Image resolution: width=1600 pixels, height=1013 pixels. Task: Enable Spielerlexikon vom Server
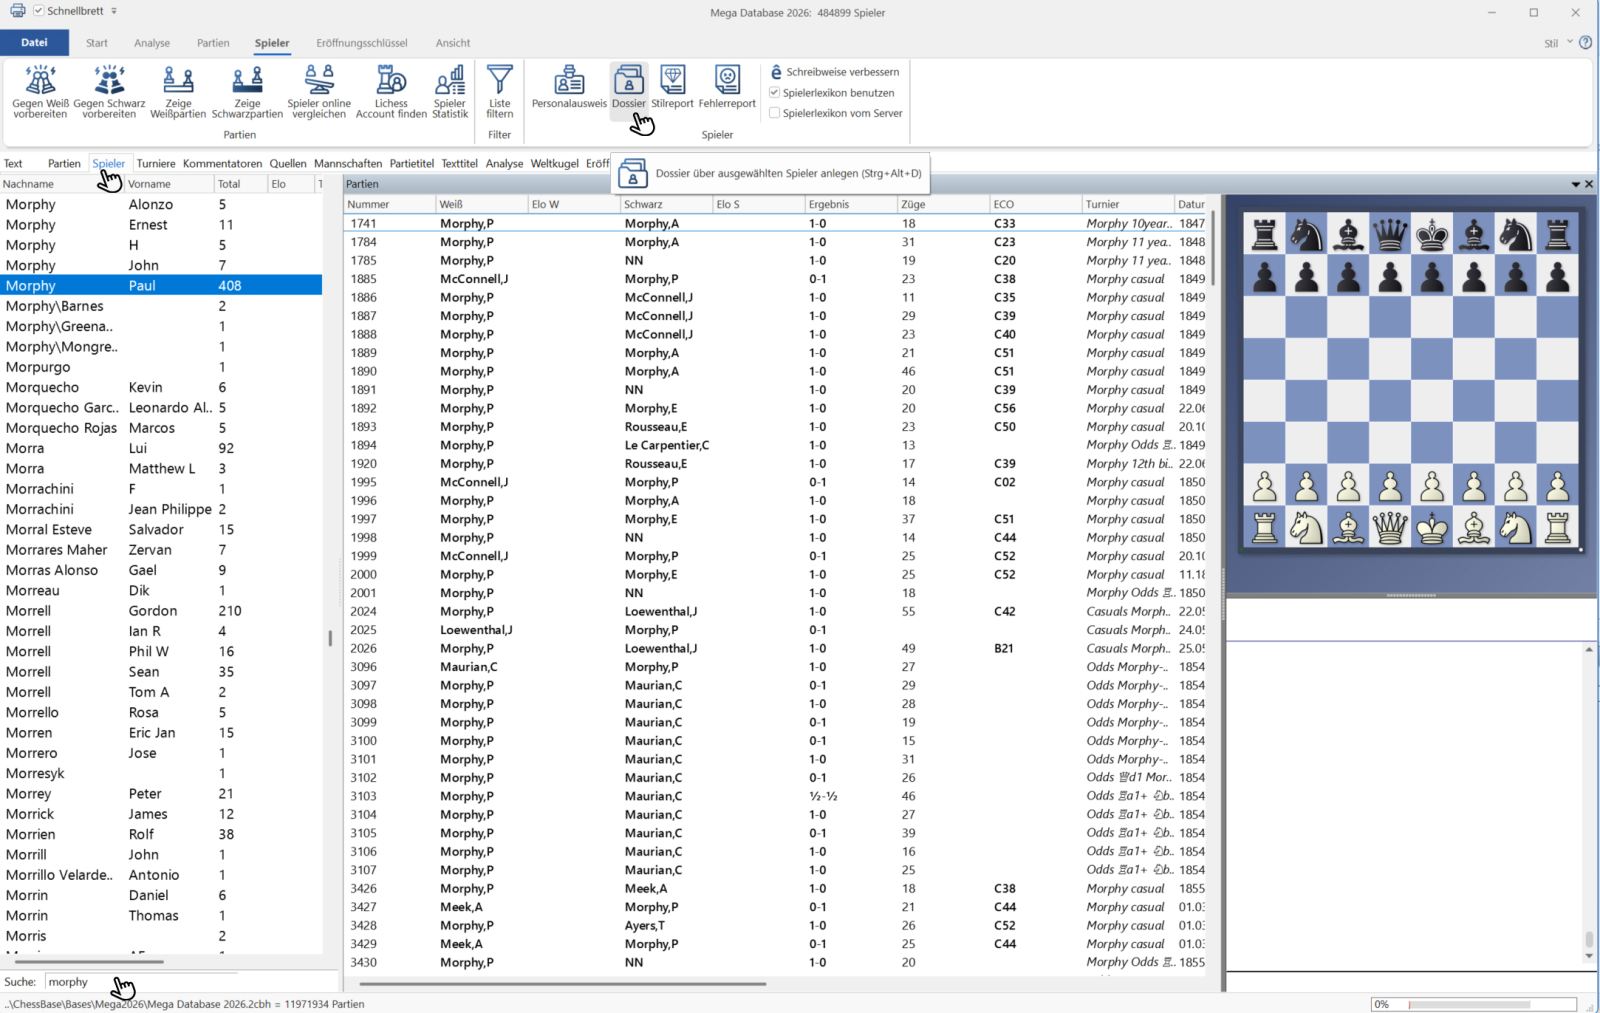(x=774, y=113)
